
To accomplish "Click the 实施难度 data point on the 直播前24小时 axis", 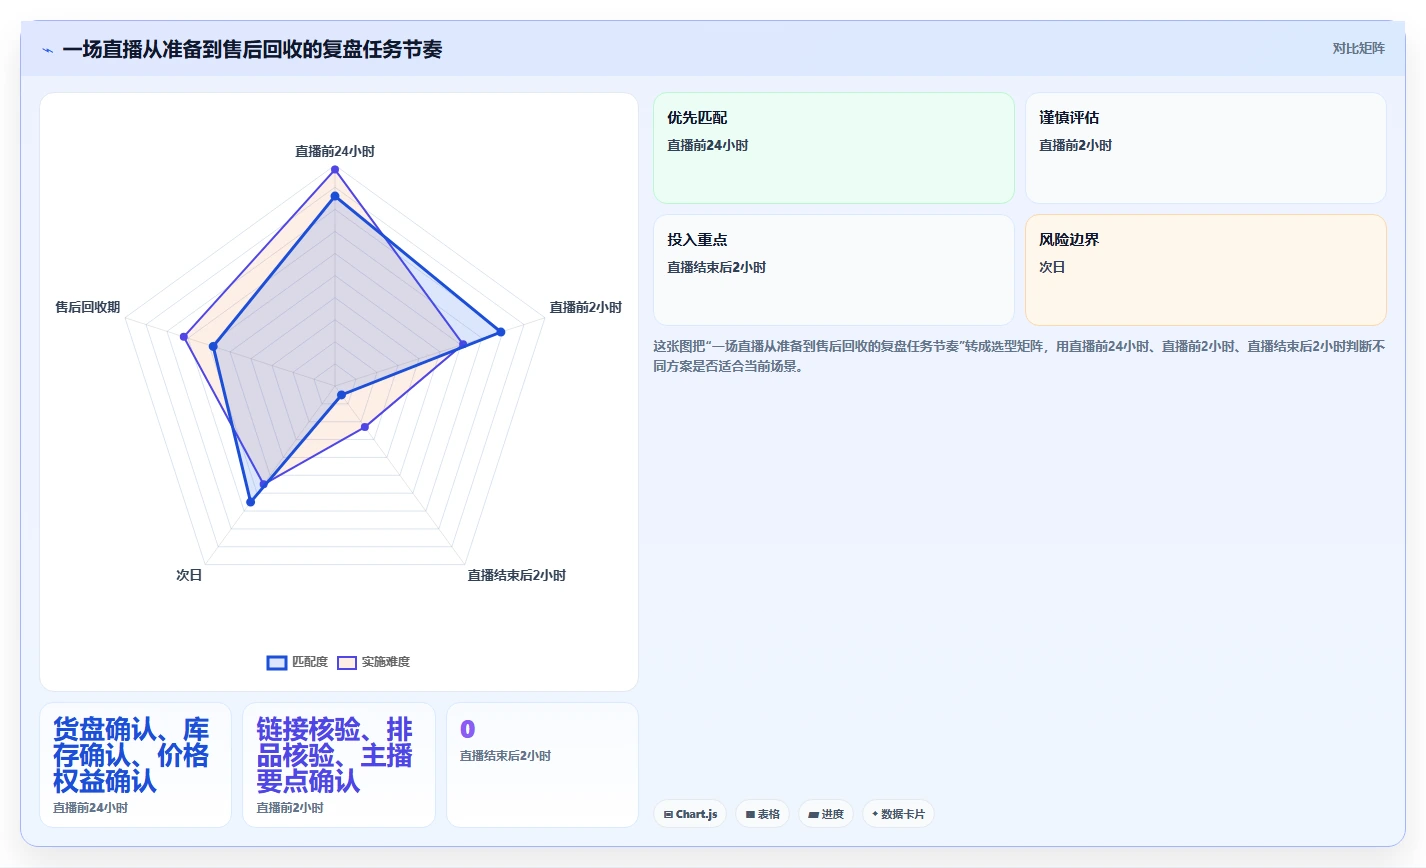I will coord(335,170).
